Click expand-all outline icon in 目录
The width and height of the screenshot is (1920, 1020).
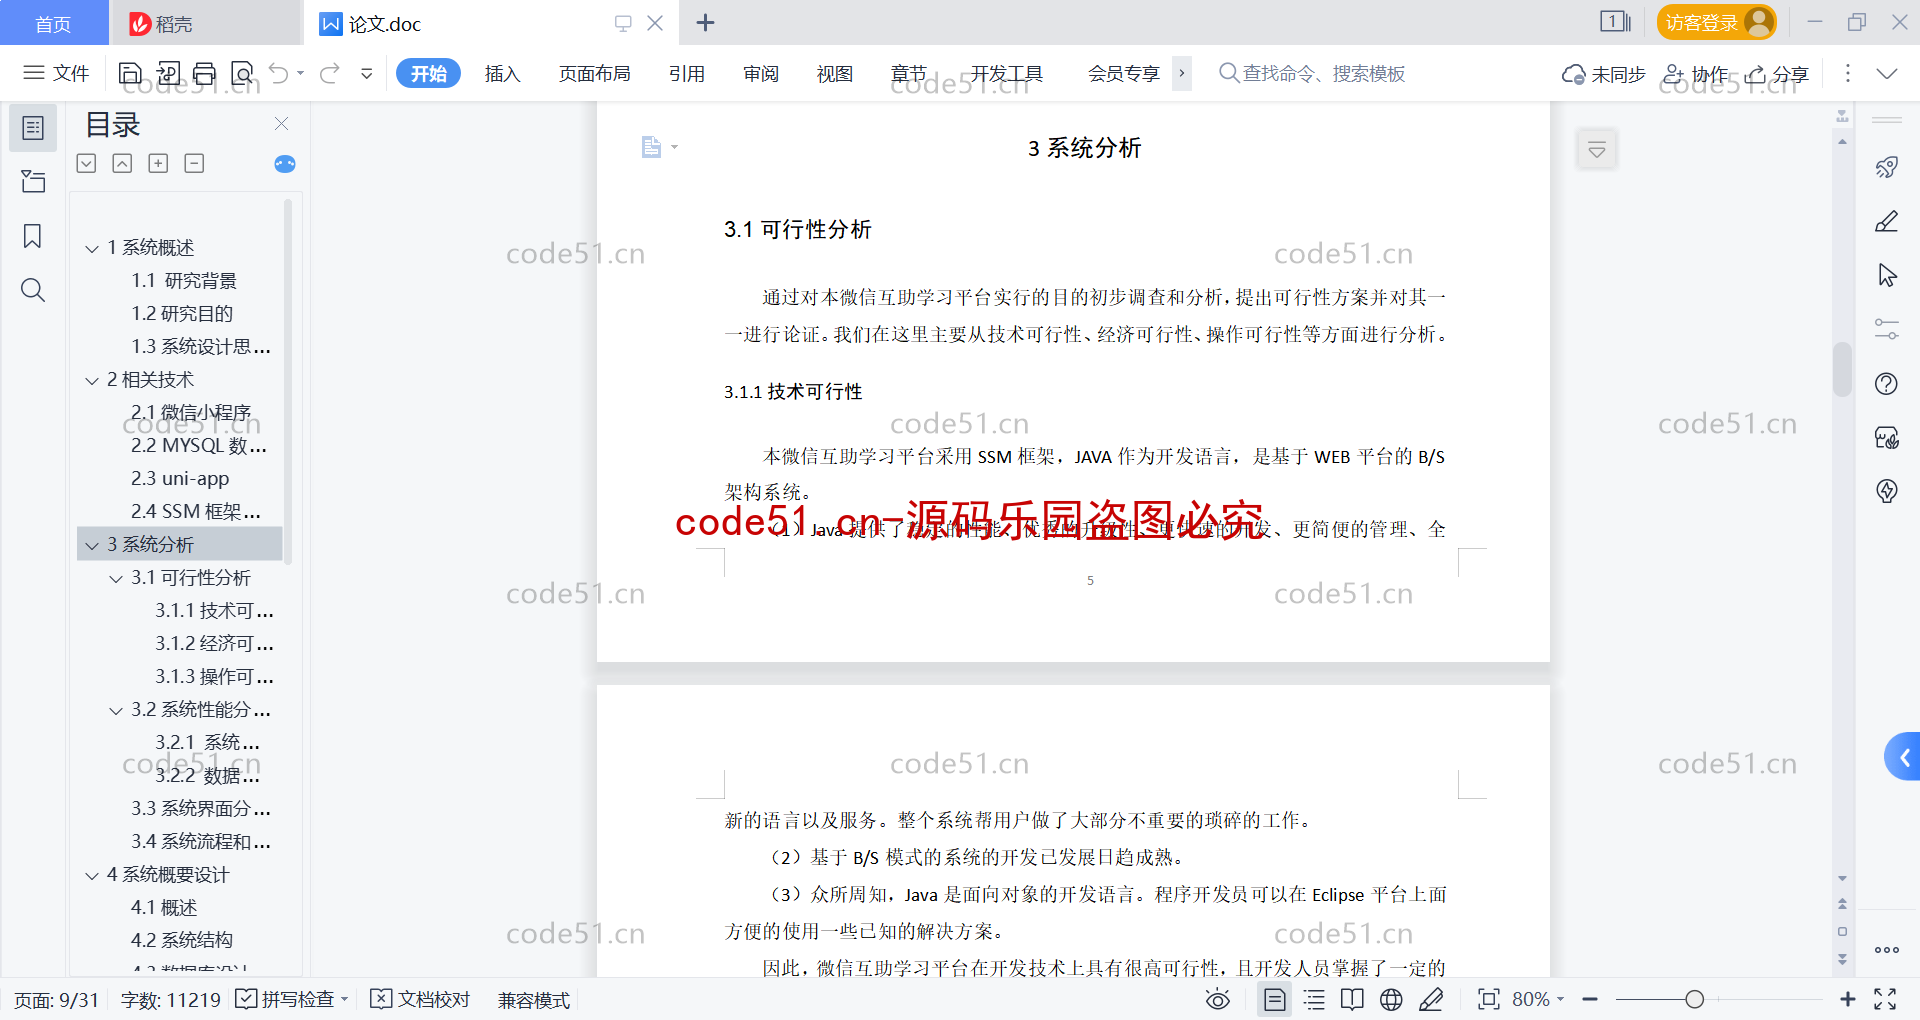pos(87,163)
